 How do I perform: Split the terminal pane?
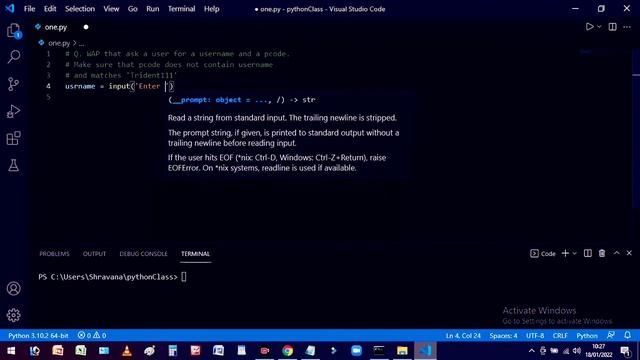click(x=587, y=253)
